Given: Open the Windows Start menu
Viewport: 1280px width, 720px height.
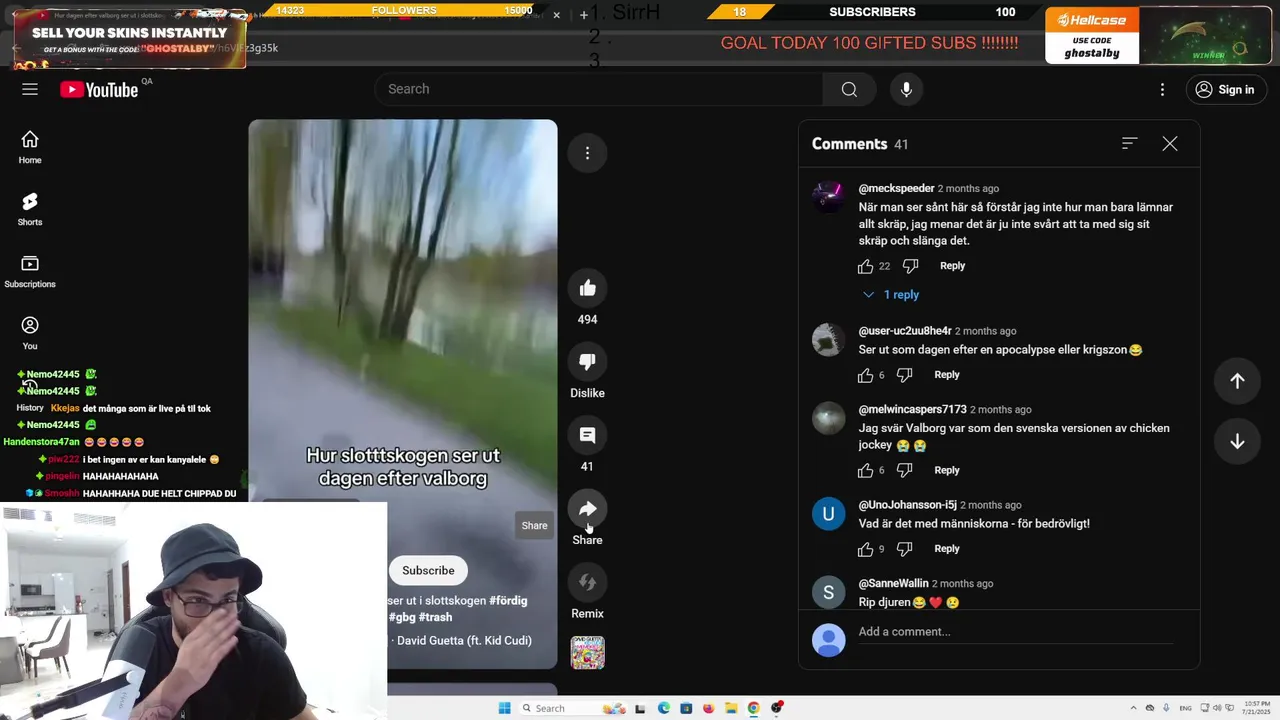Looking at the screenshot, I should [505, 708].
